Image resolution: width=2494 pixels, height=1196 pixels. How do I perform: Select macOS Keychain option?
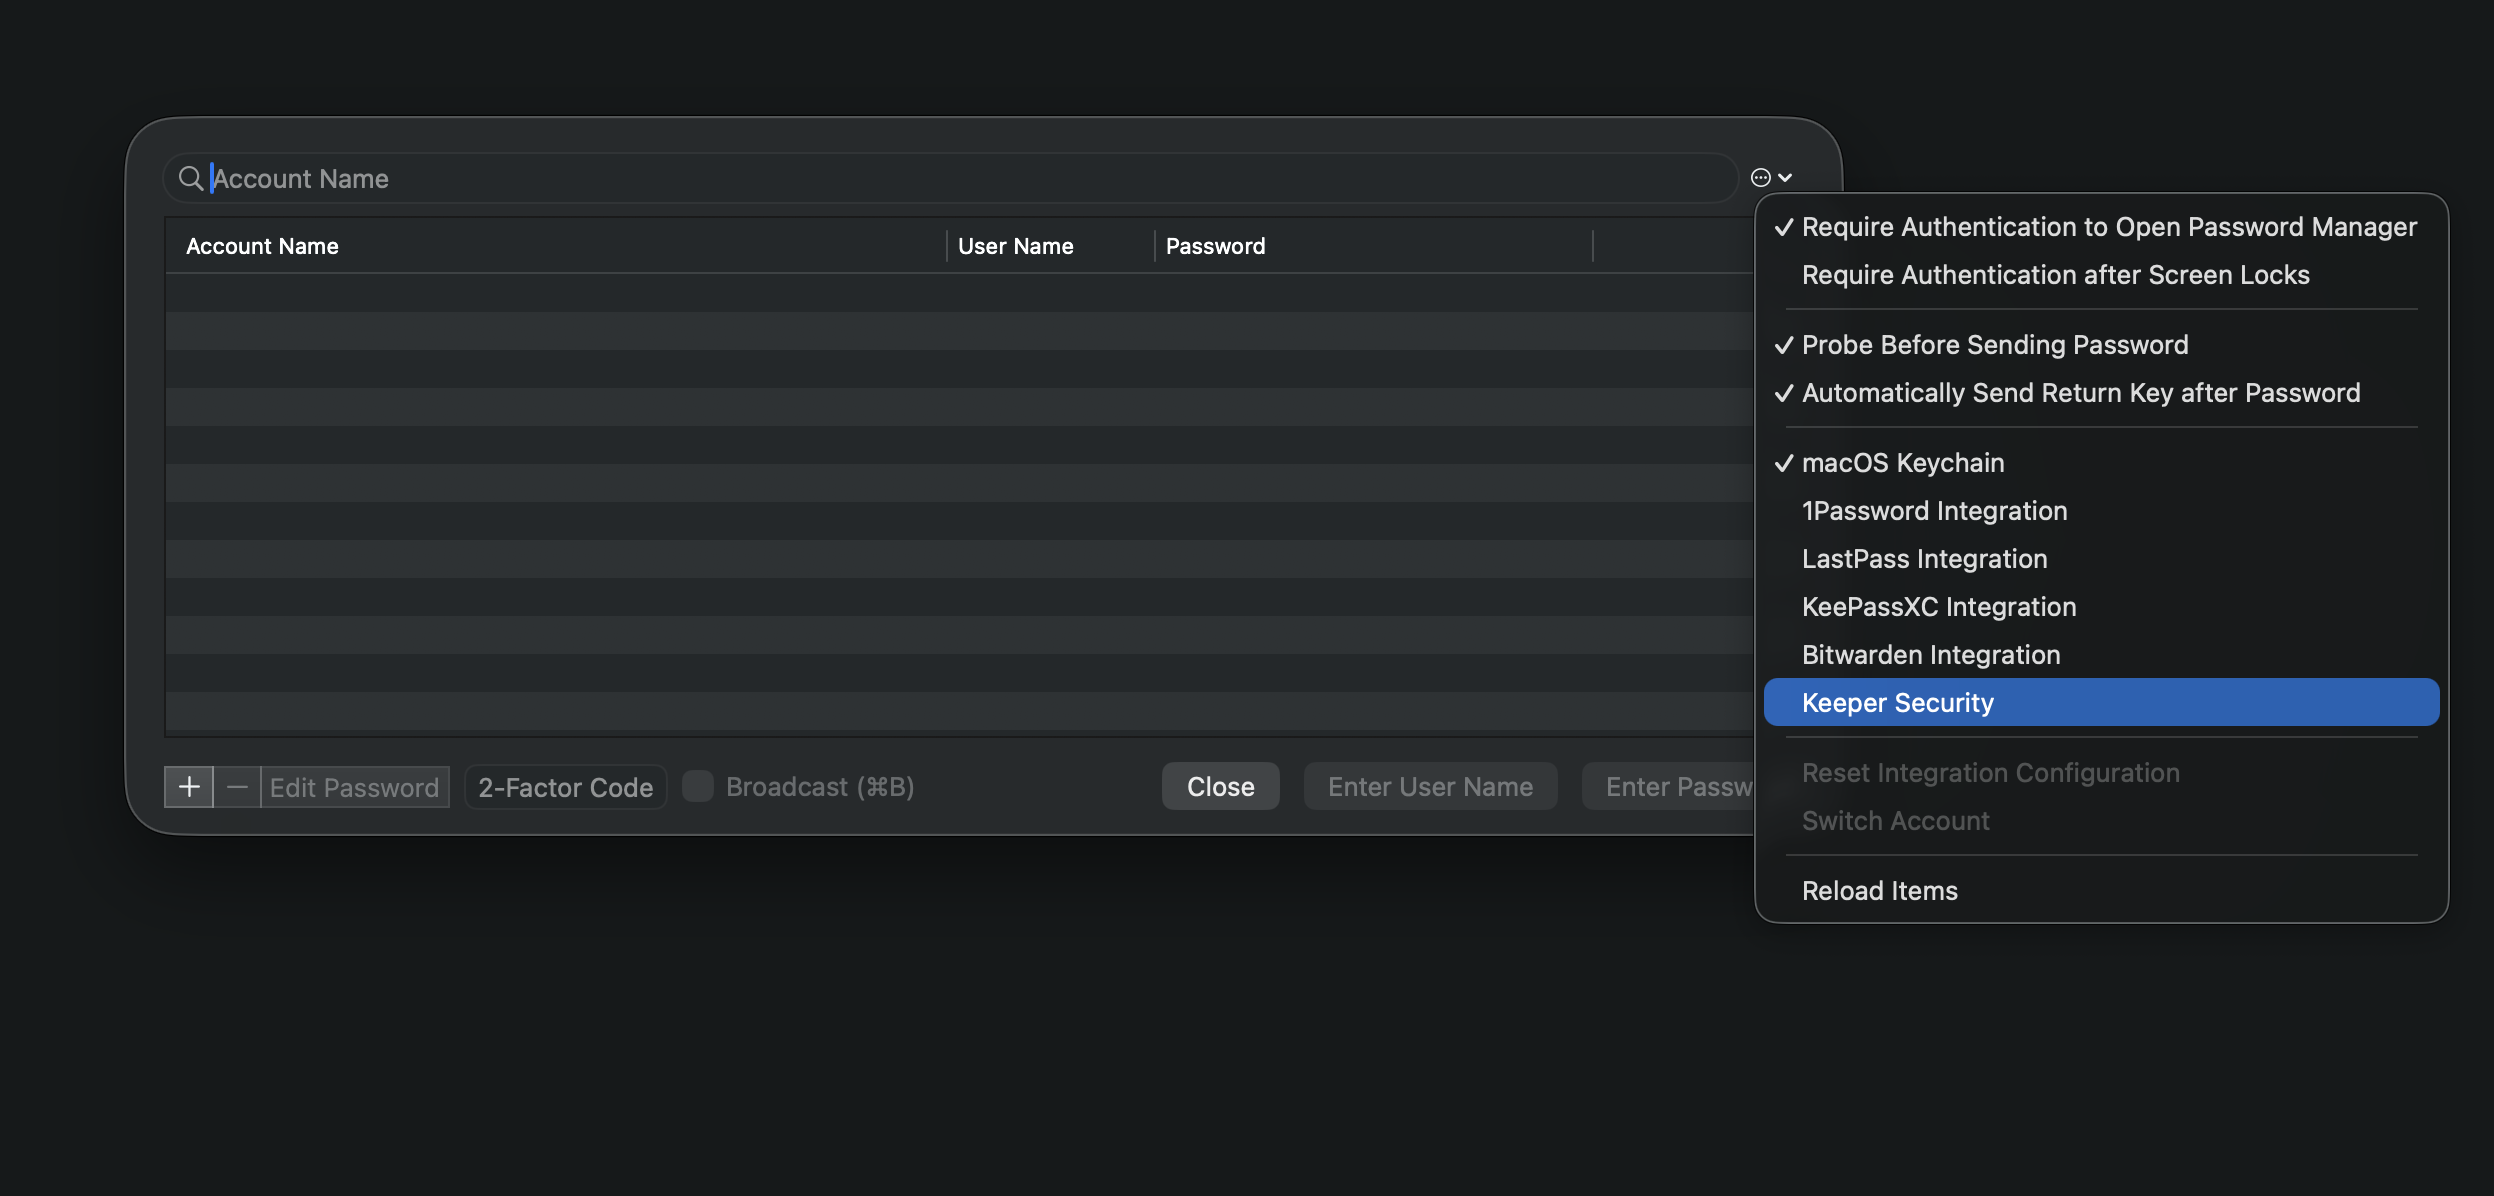tap(1902, 463)
